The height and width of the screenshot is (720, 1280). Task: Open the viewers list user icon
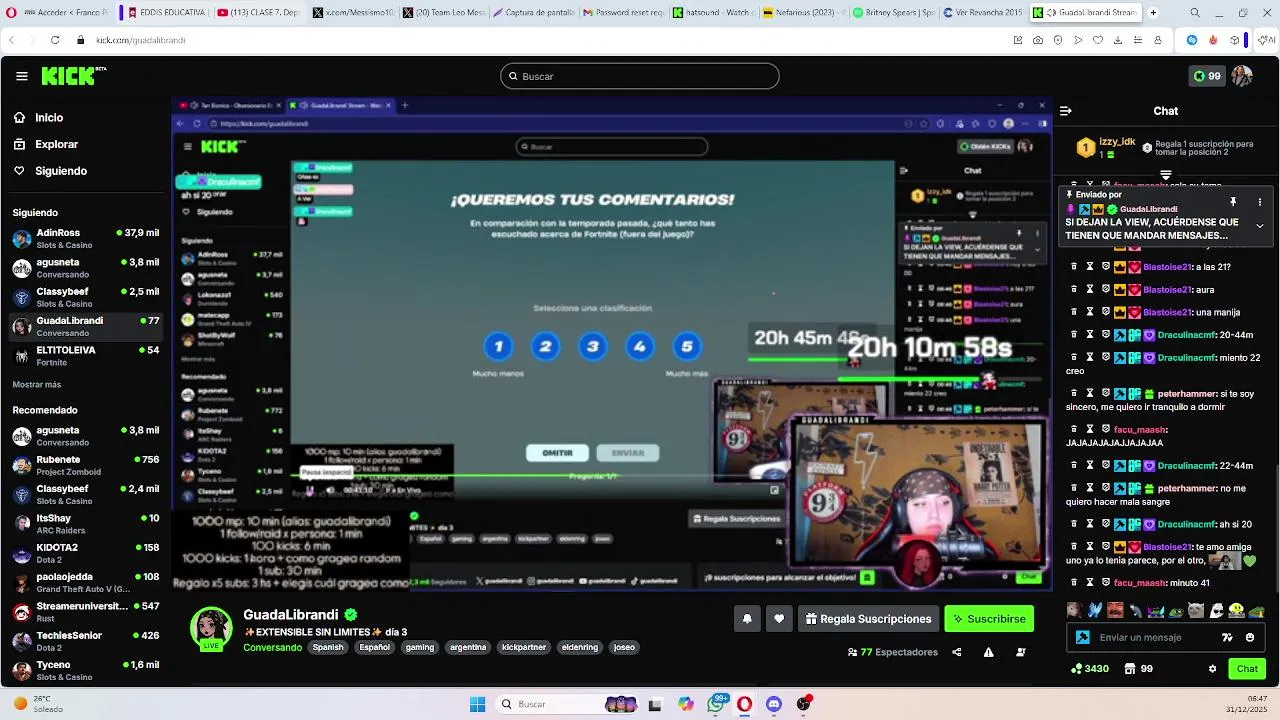[x=1021, y=652]
